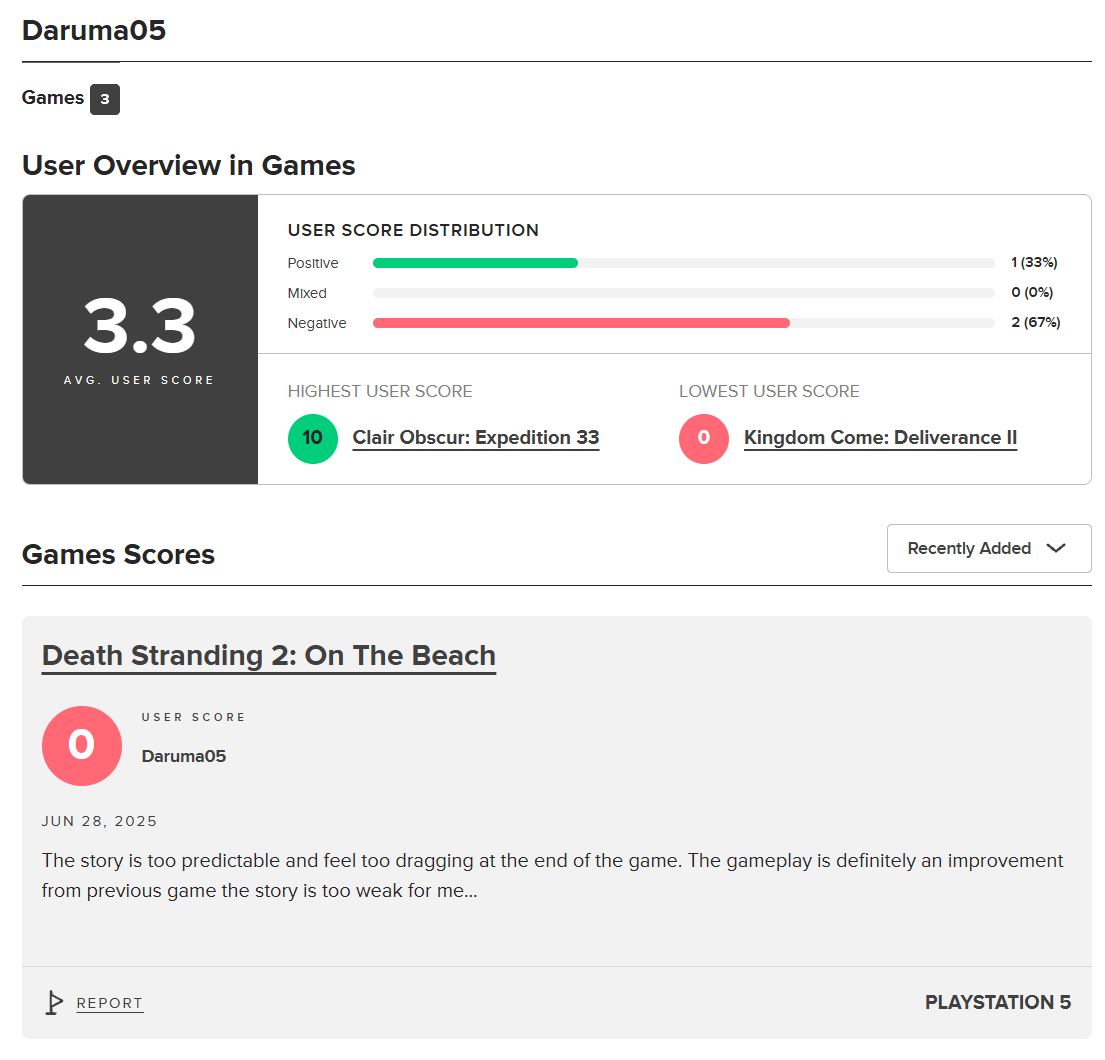
Task: Open Clair Obscur: Expedition 33 link
Action: pyautogui.click(x=476, y=438)
